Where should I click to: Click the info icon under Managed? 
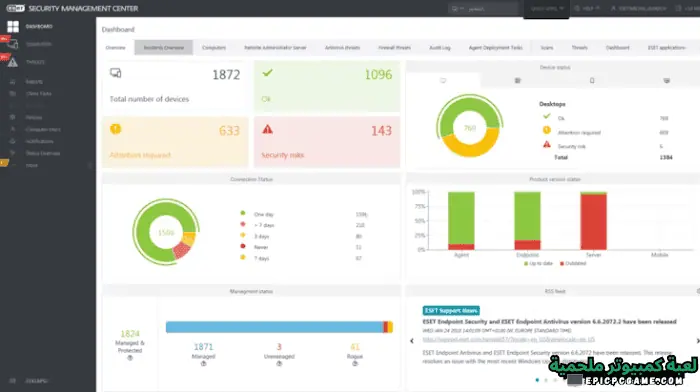point(204,364)
